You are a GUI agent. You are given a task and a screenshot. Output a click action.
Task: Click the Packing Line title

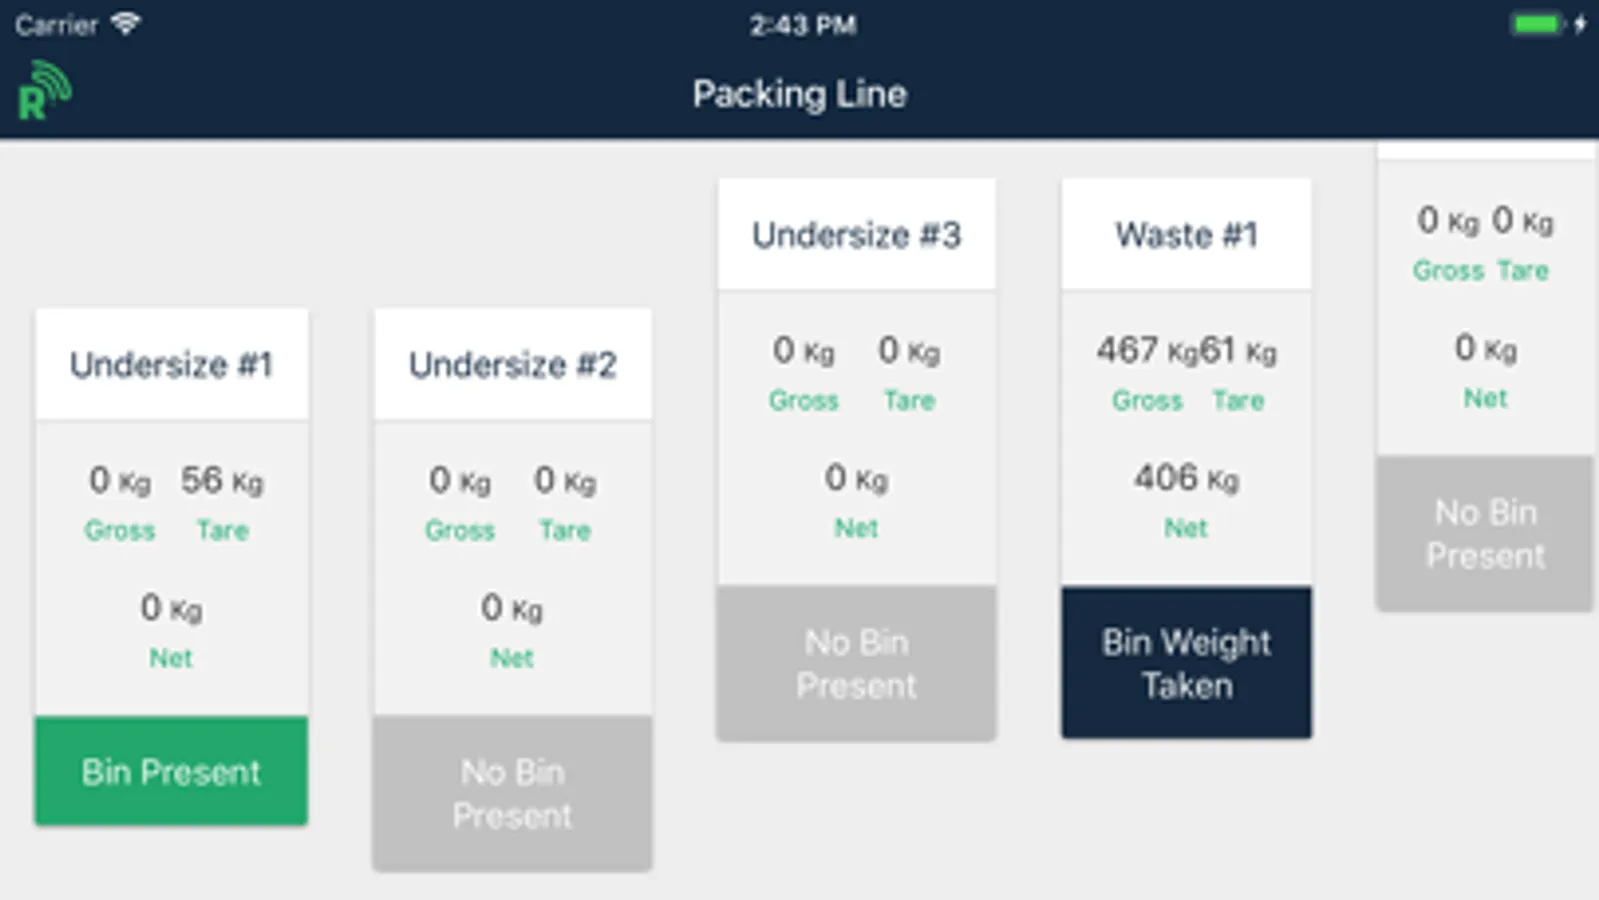point(799,94)
